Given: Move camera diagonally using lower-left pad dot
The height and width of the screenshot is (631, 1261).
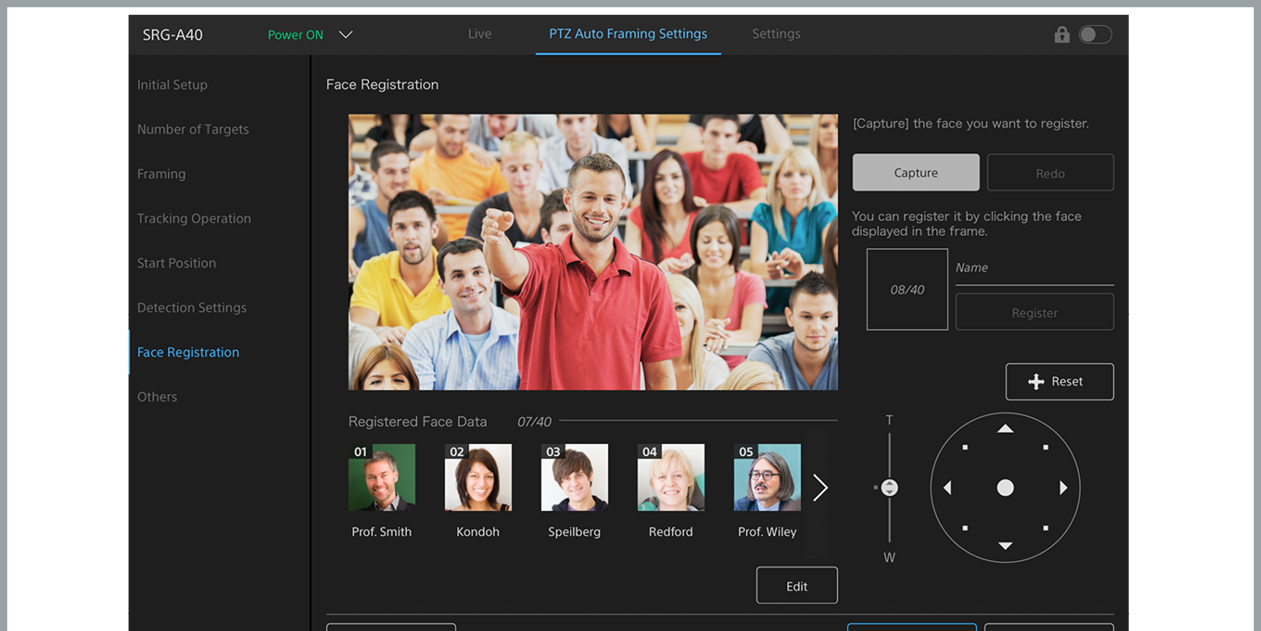Looking at the screenshot, I should pos(965,528).
